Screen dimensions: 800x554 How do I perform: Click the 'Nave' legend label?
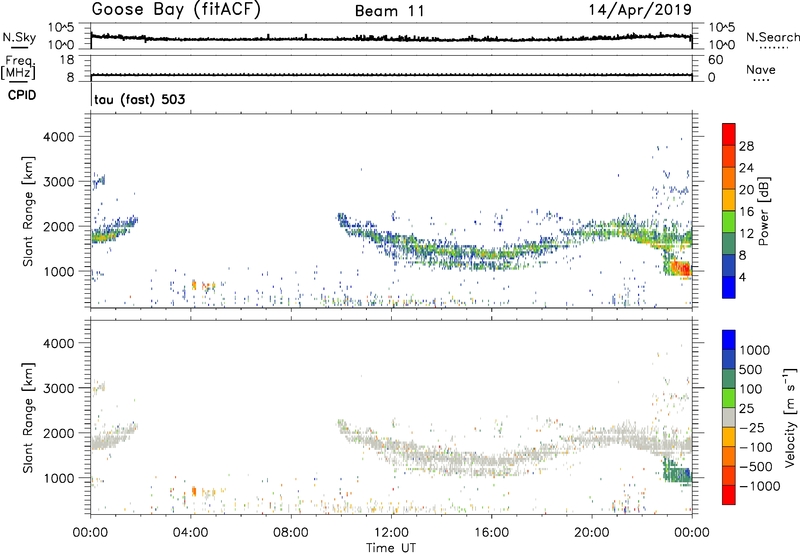point(761,69)
